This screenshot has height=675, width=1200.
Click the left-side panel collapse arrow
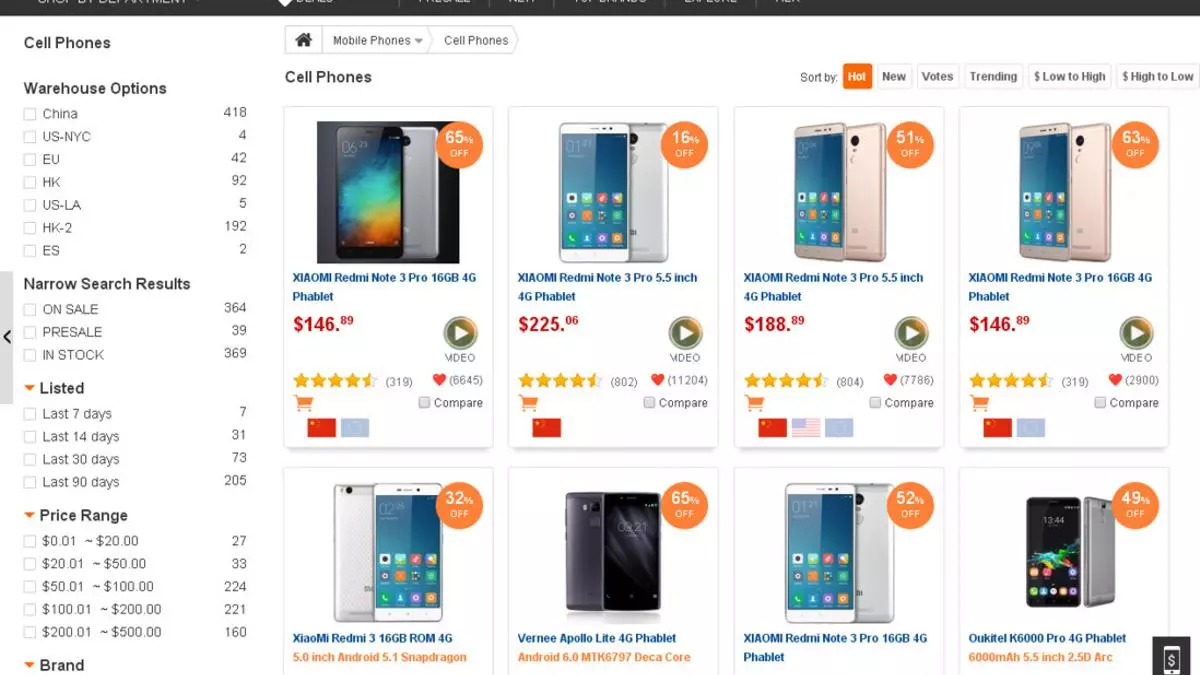click(x=7, y=337)
